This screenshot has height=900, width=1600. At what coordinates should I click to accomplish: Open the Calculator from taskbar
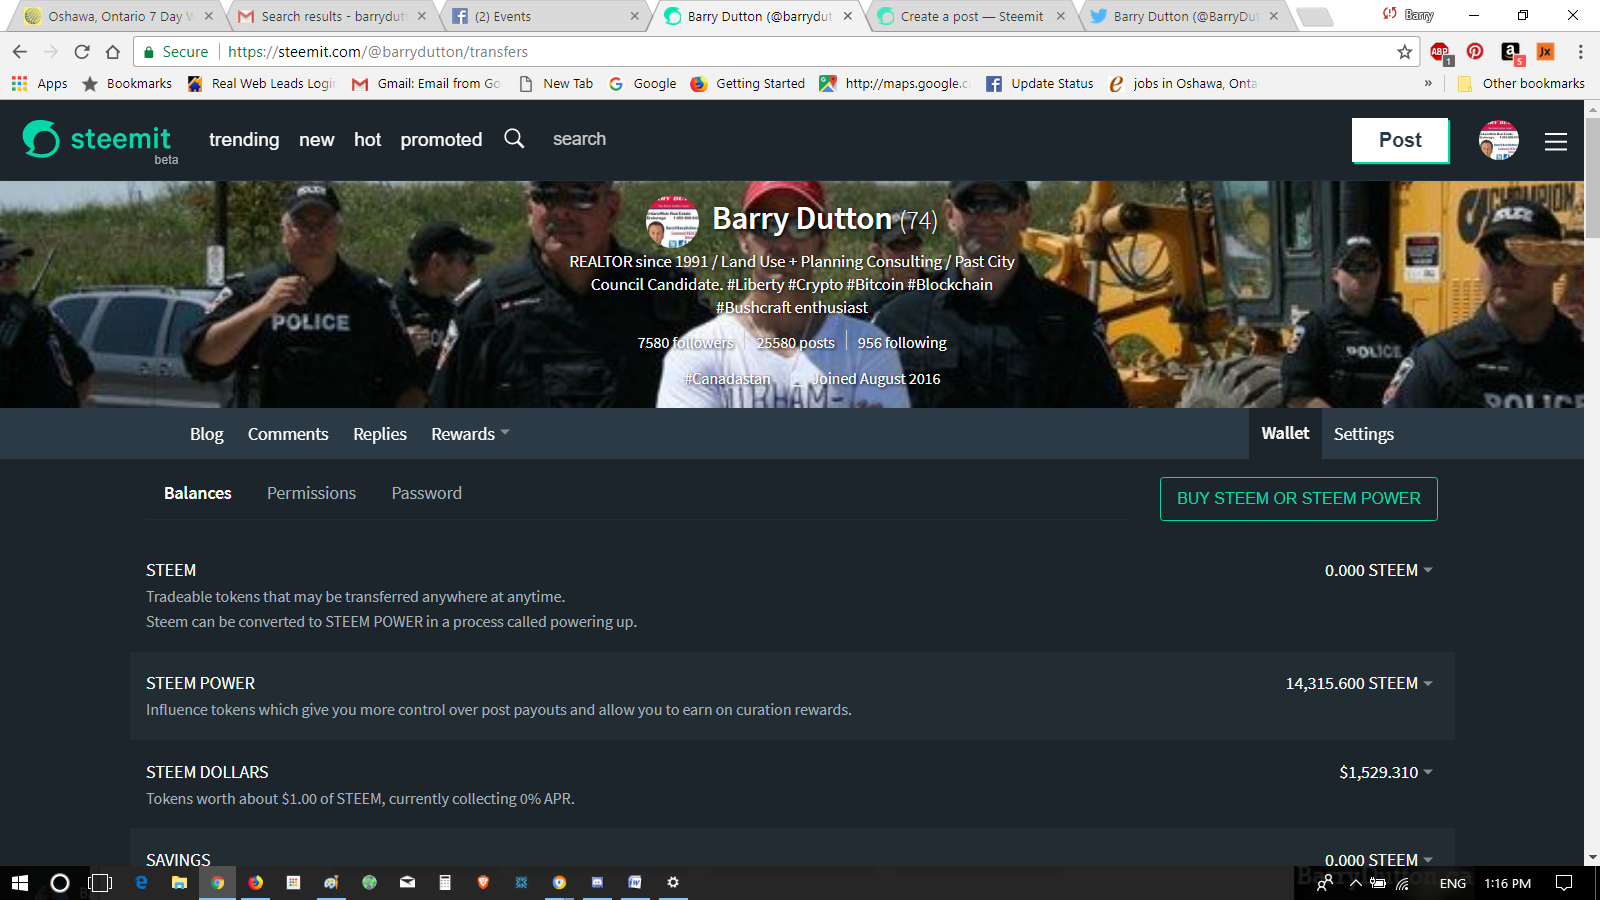(445, 882)
